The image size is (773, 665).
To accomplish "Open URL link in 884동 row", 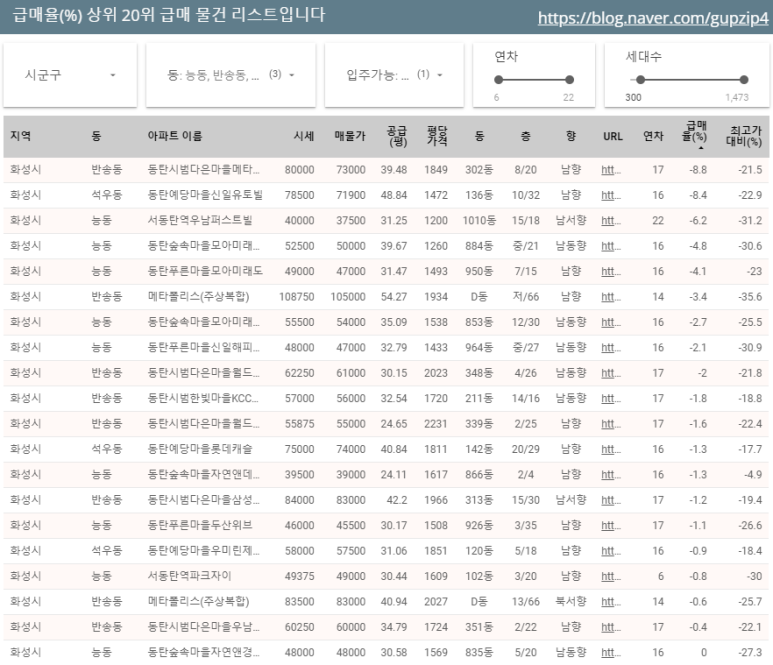I will click(x=611, y=246).
